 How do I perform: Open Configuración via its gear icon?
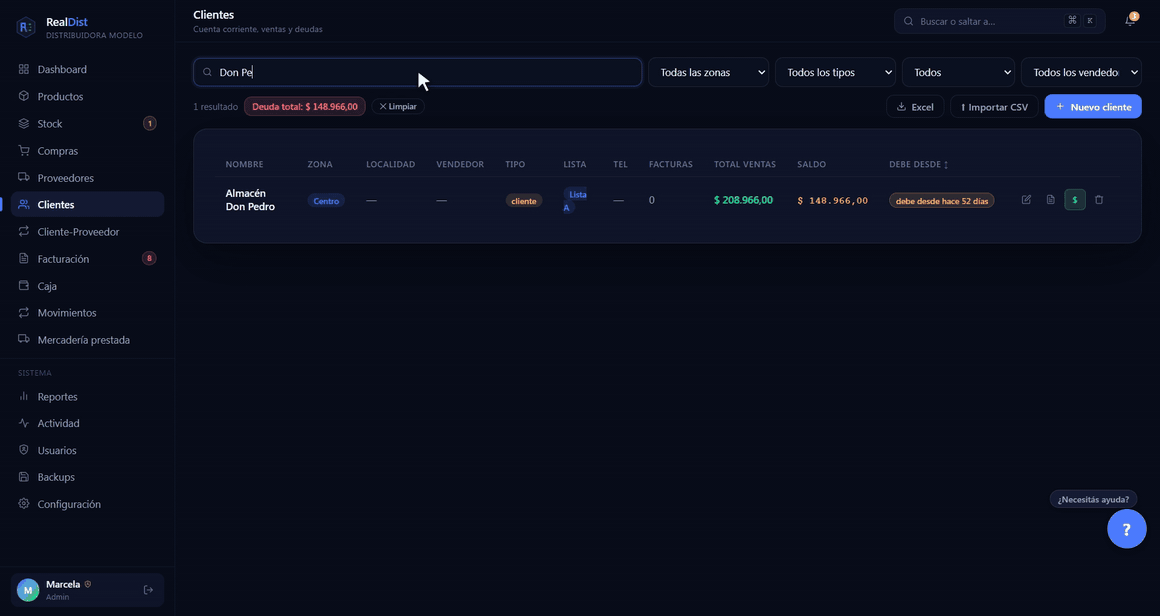24,504
